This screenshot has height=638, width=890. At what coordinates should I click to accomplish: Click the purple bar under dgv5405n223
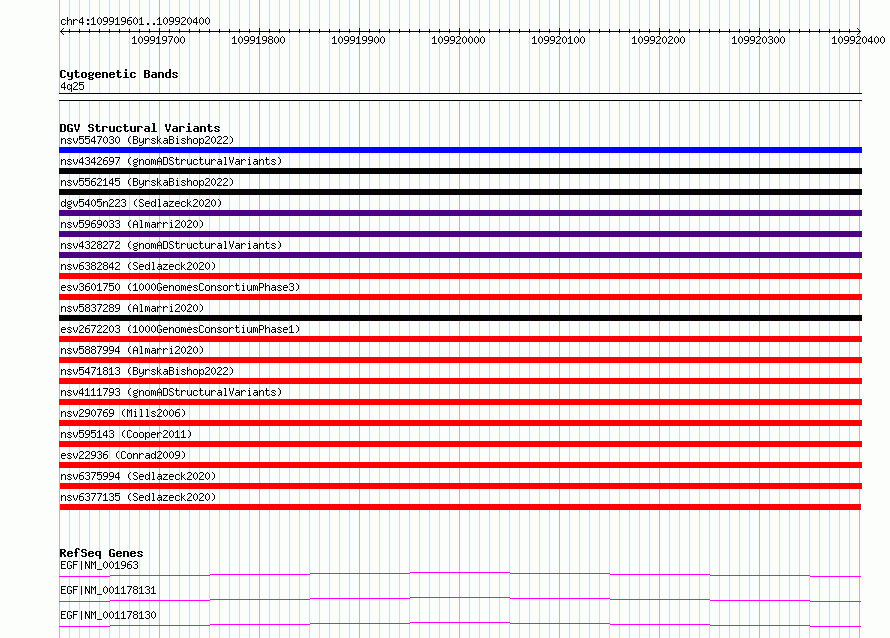pos(460,213)
